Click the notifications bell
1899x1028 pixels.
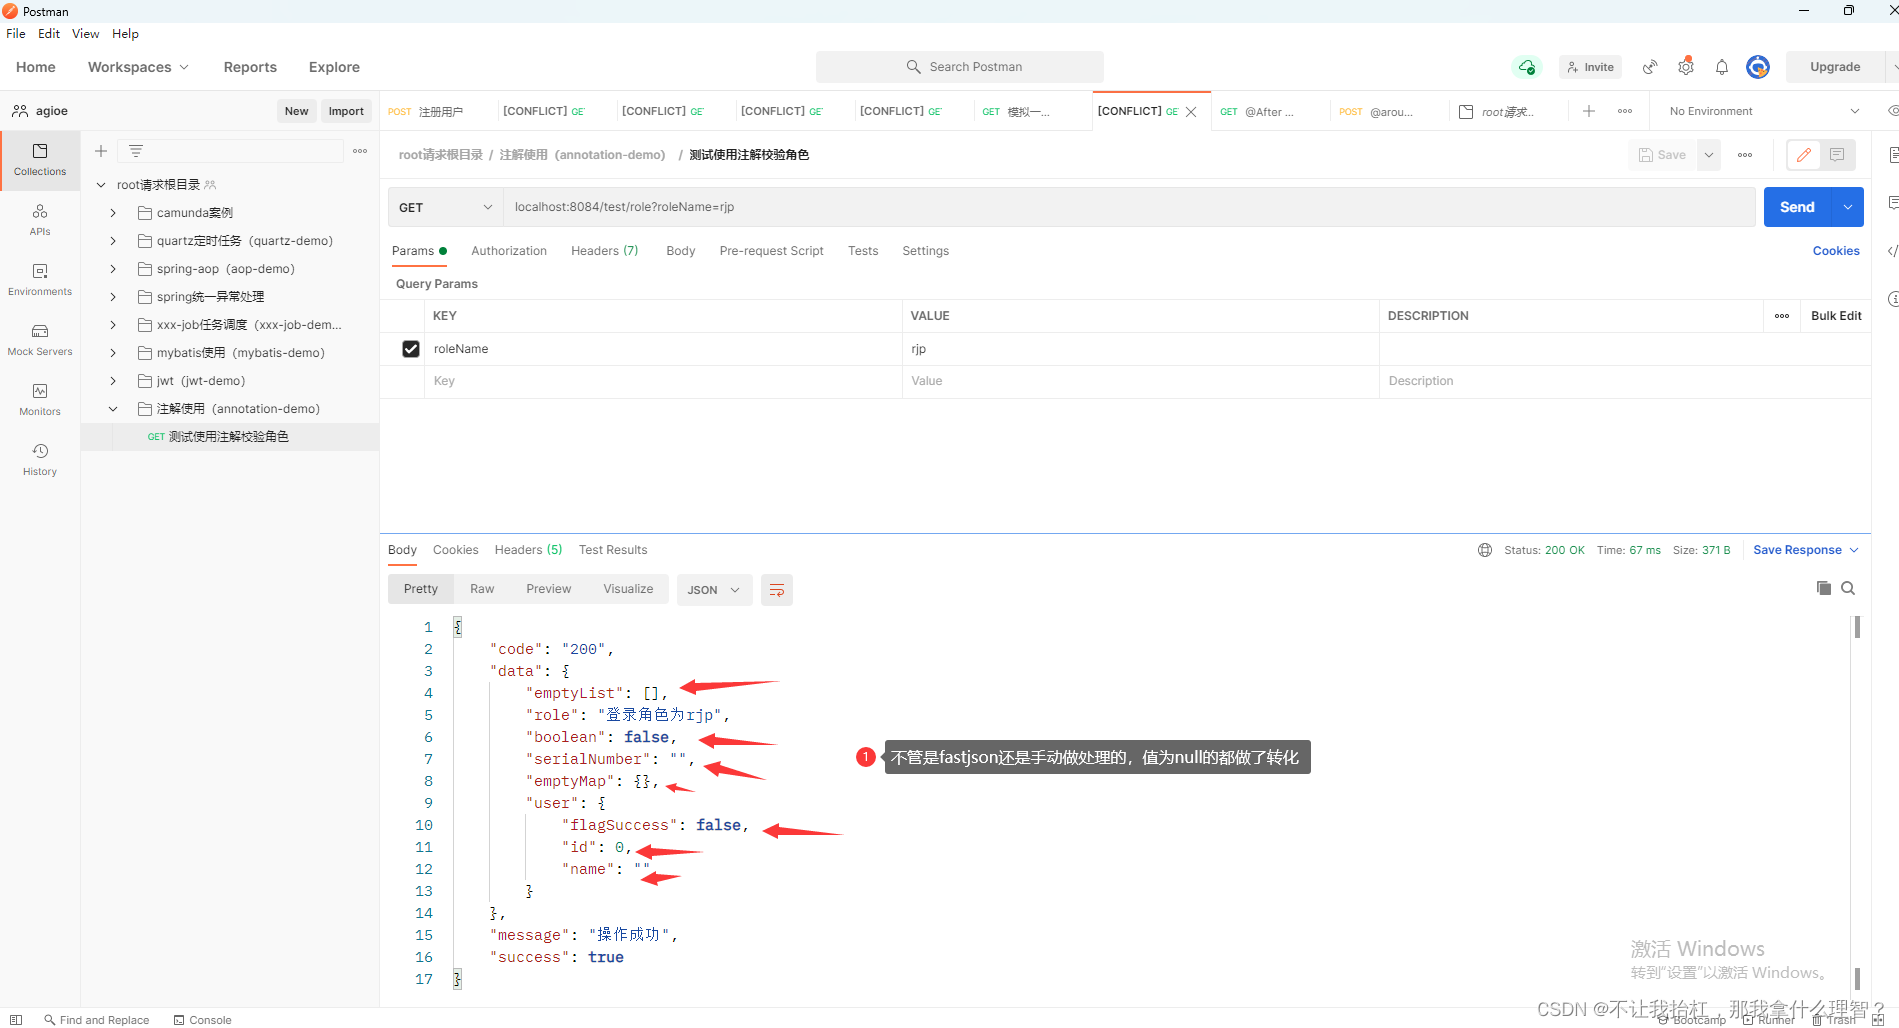pos(1721,66)
